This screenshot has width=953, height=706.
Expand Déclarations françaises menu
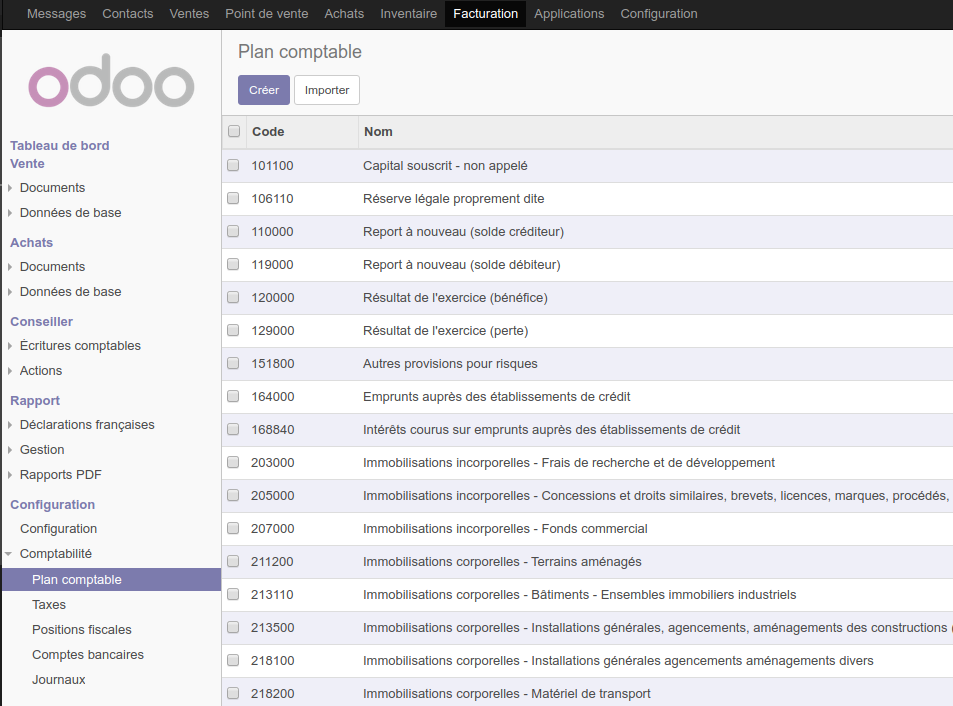point(87,425)
